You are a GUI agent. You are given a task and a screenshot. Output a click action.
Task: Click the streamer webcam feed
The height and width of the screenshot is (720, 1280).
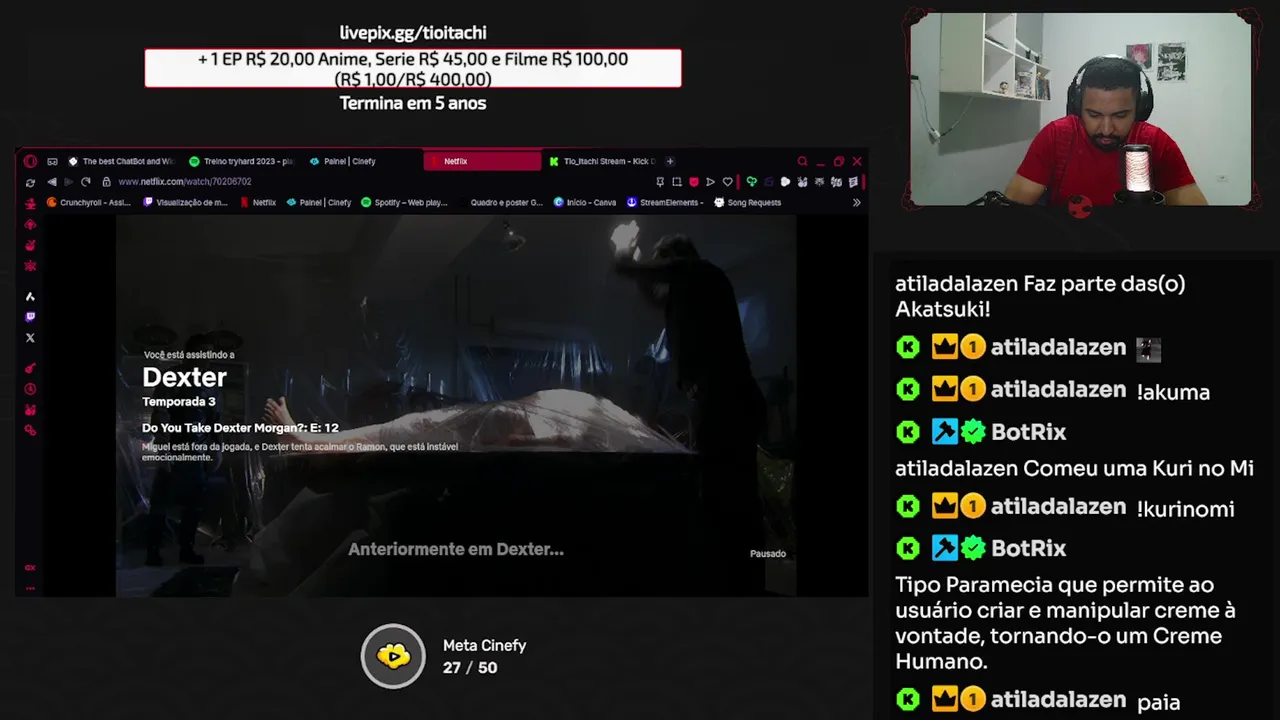click(x=1081, y=109)
